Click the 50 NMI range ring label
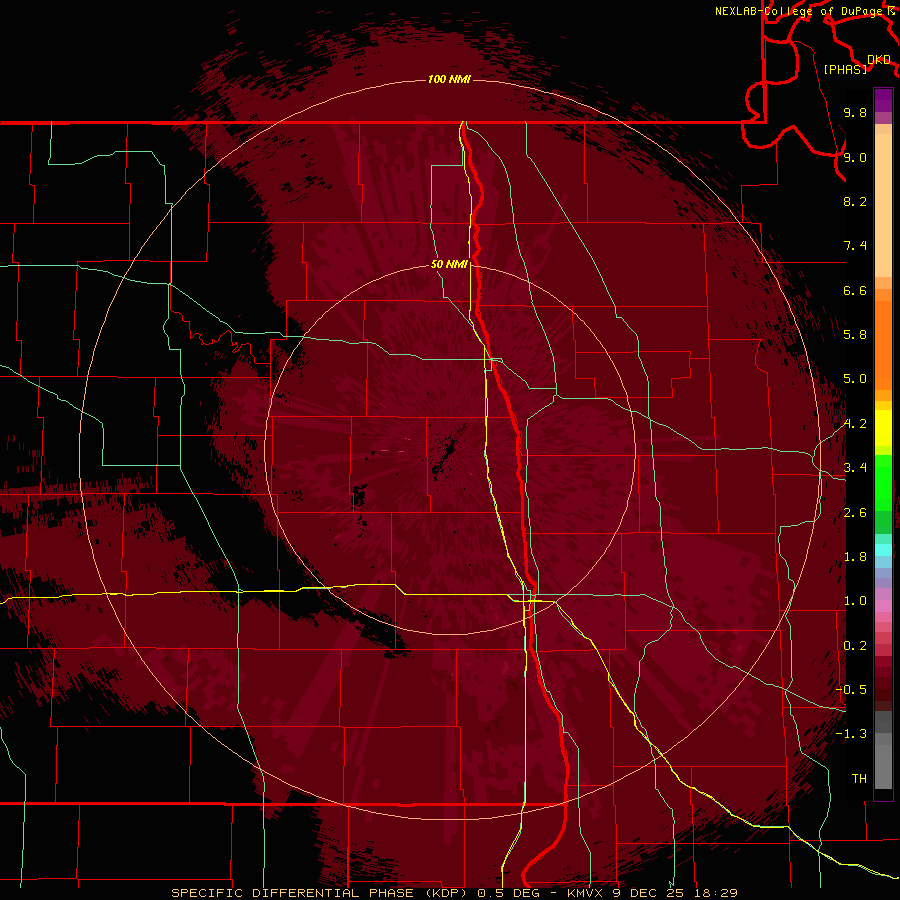The height and width of the screenshot is (900, 900). coord(449,264)
